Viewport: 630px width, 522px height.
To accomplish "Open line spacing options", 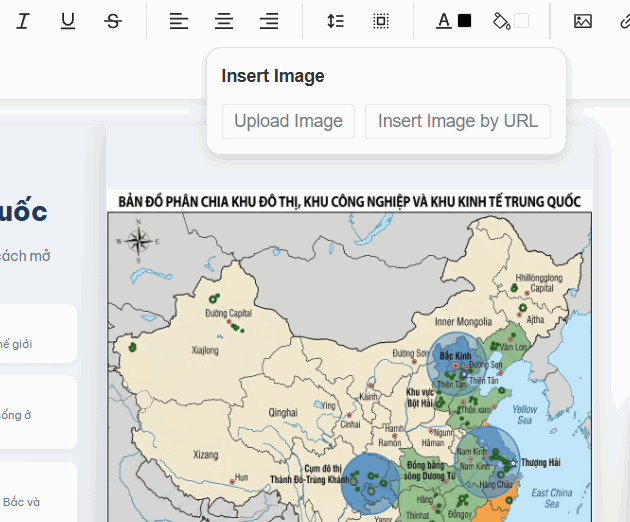I will tap(335, 21).
